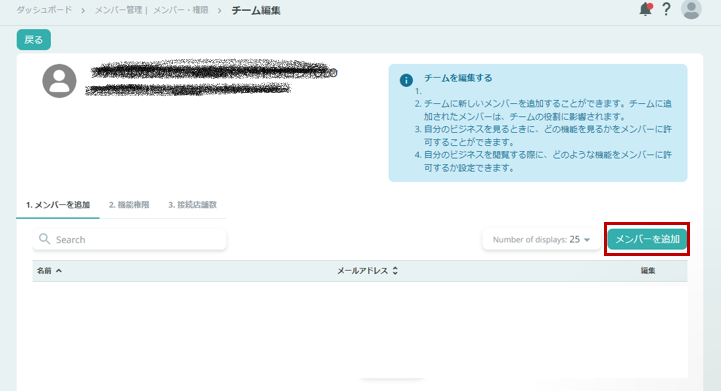The image size is (725, 391).
Task: Click the 戻る back button
Action: [x=34, y=40]
